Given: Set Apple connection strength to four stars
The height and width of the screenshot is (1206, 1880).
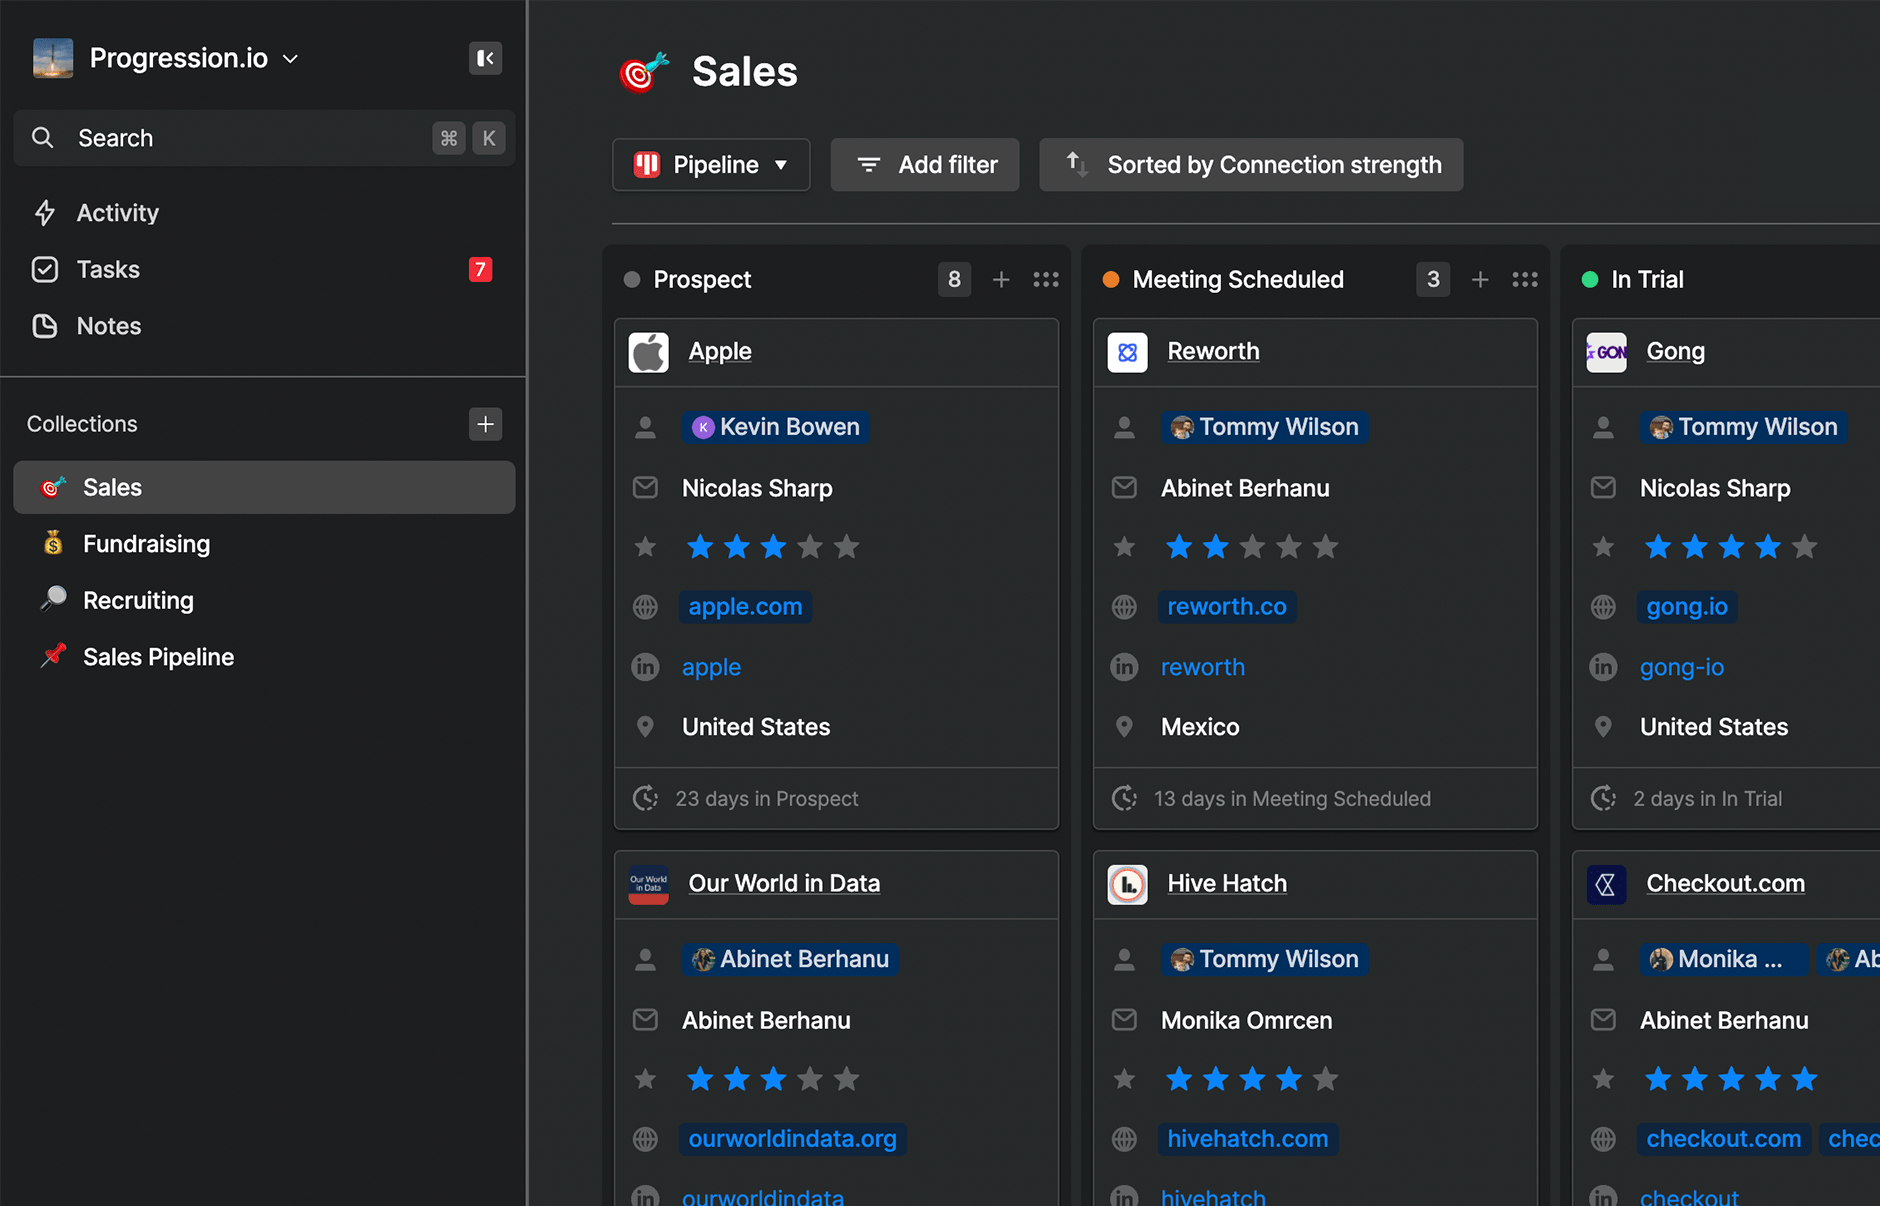Looking at the screenshot, I should [x=810, y=547].
